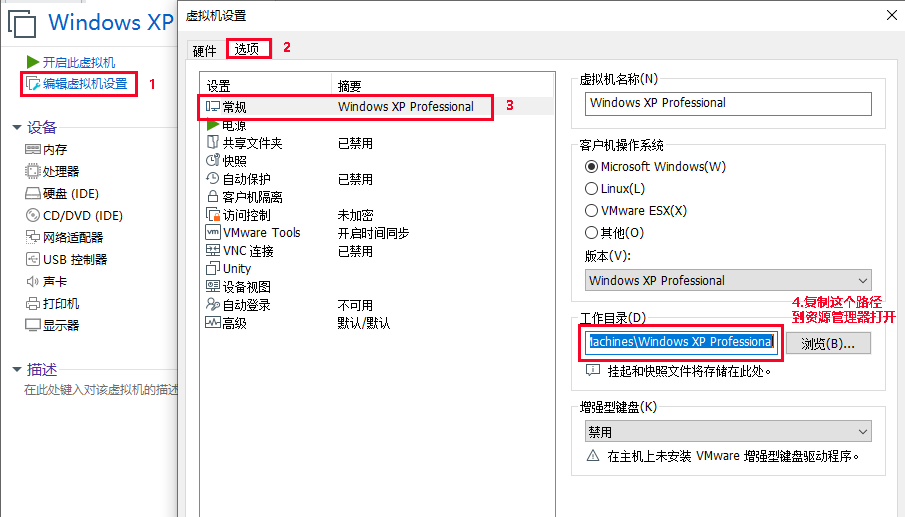Click the Windows XP tab icon in header
This screenshot has height=517, width=905.
pos(22,24)
